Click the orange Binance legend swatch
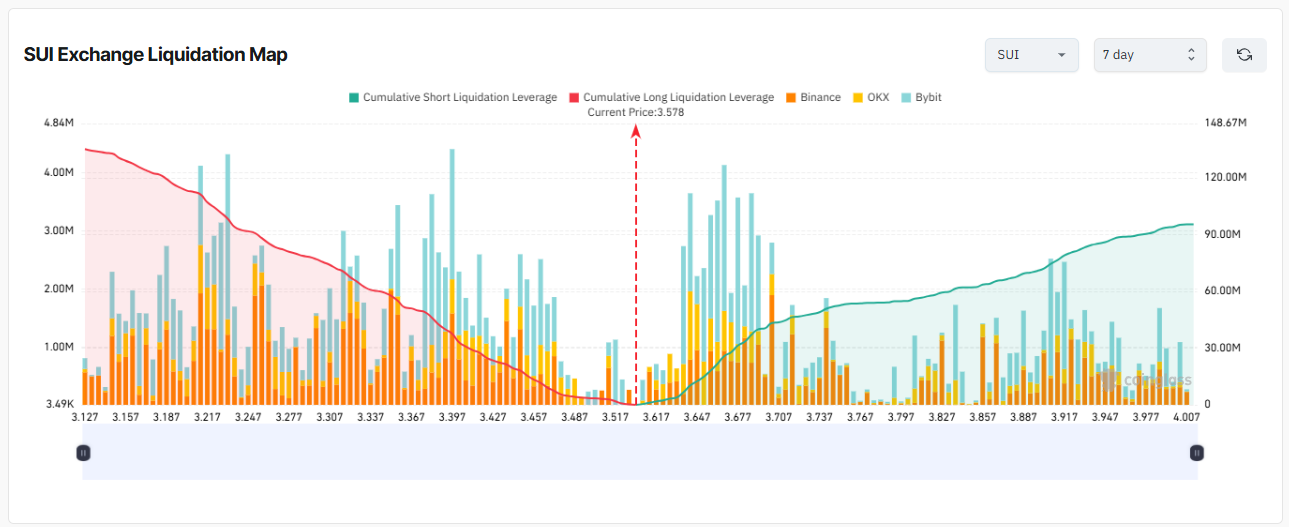 click(790, 97)
